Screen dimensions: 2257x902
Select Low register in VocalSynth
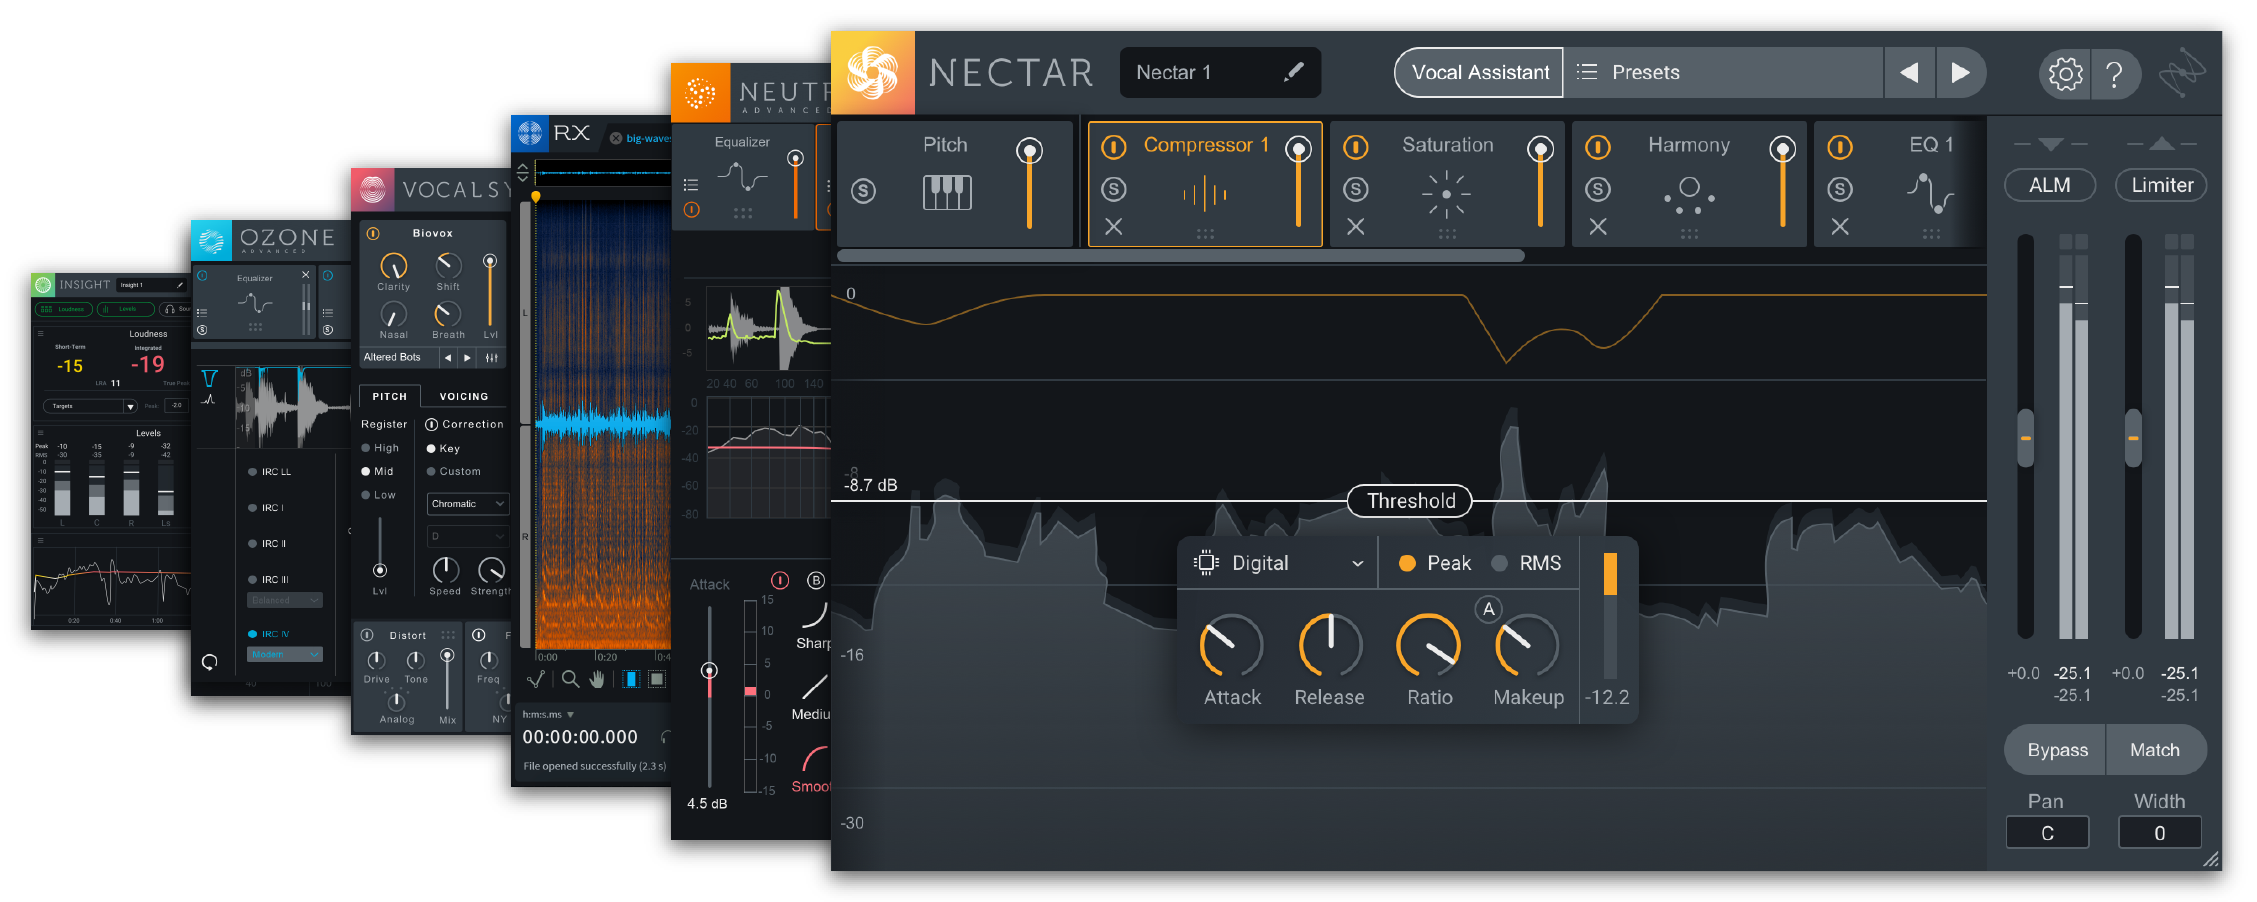379,495
